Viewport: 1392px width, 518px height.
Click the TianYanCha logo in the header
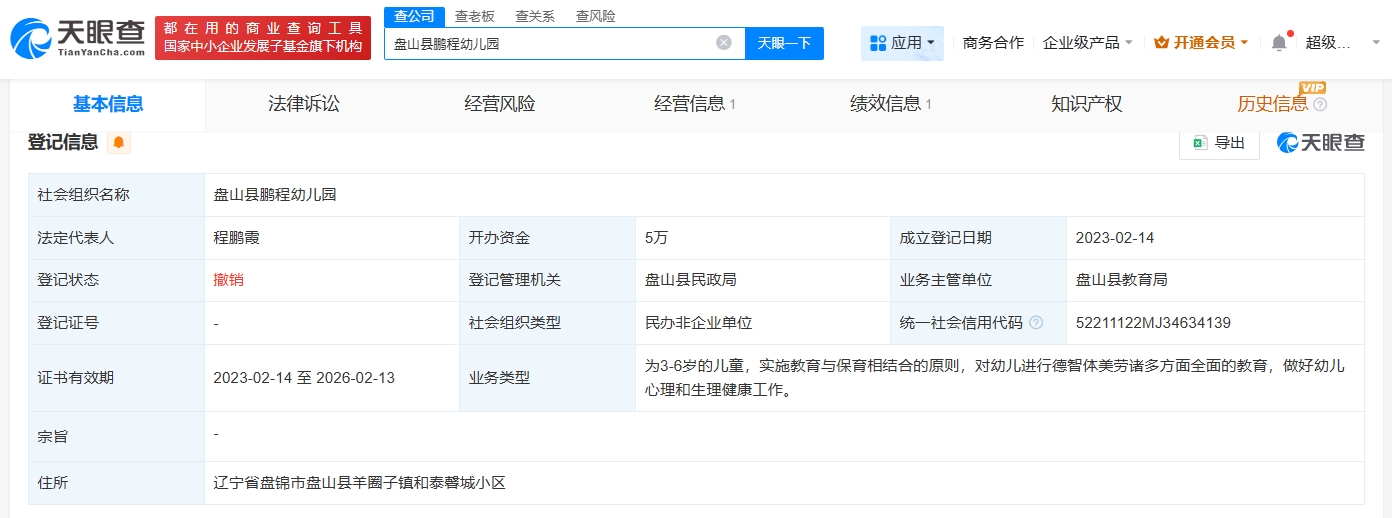[78, 39]
